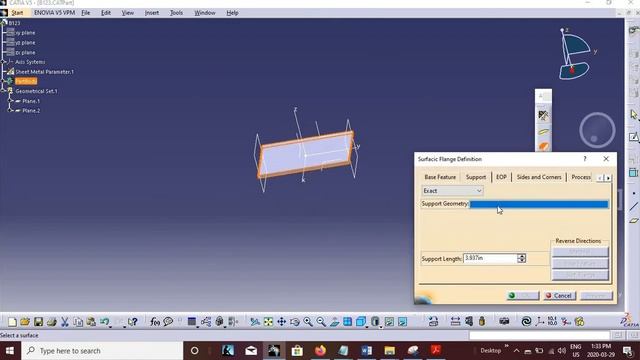
Task: Switch to the Base Feature tab
Action: coord(440,177)
